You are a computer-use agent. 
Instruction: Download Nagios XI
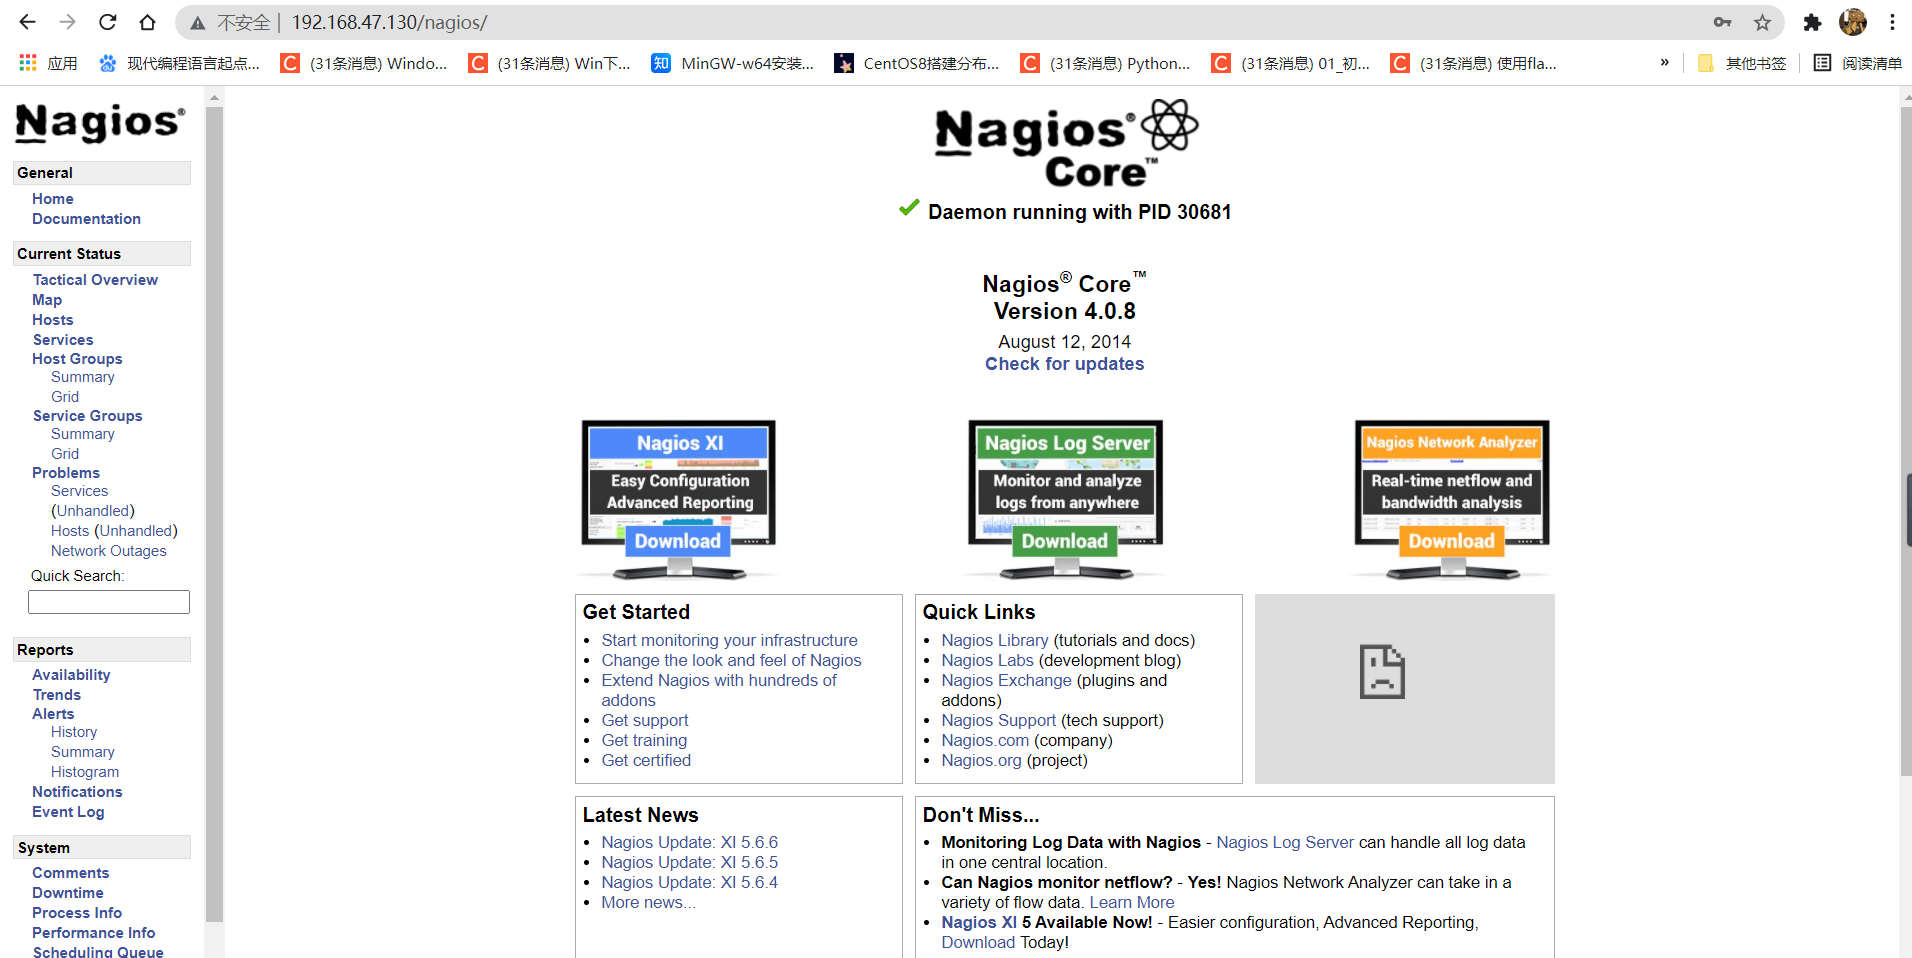pyautogui.click(x=677, y=541)
